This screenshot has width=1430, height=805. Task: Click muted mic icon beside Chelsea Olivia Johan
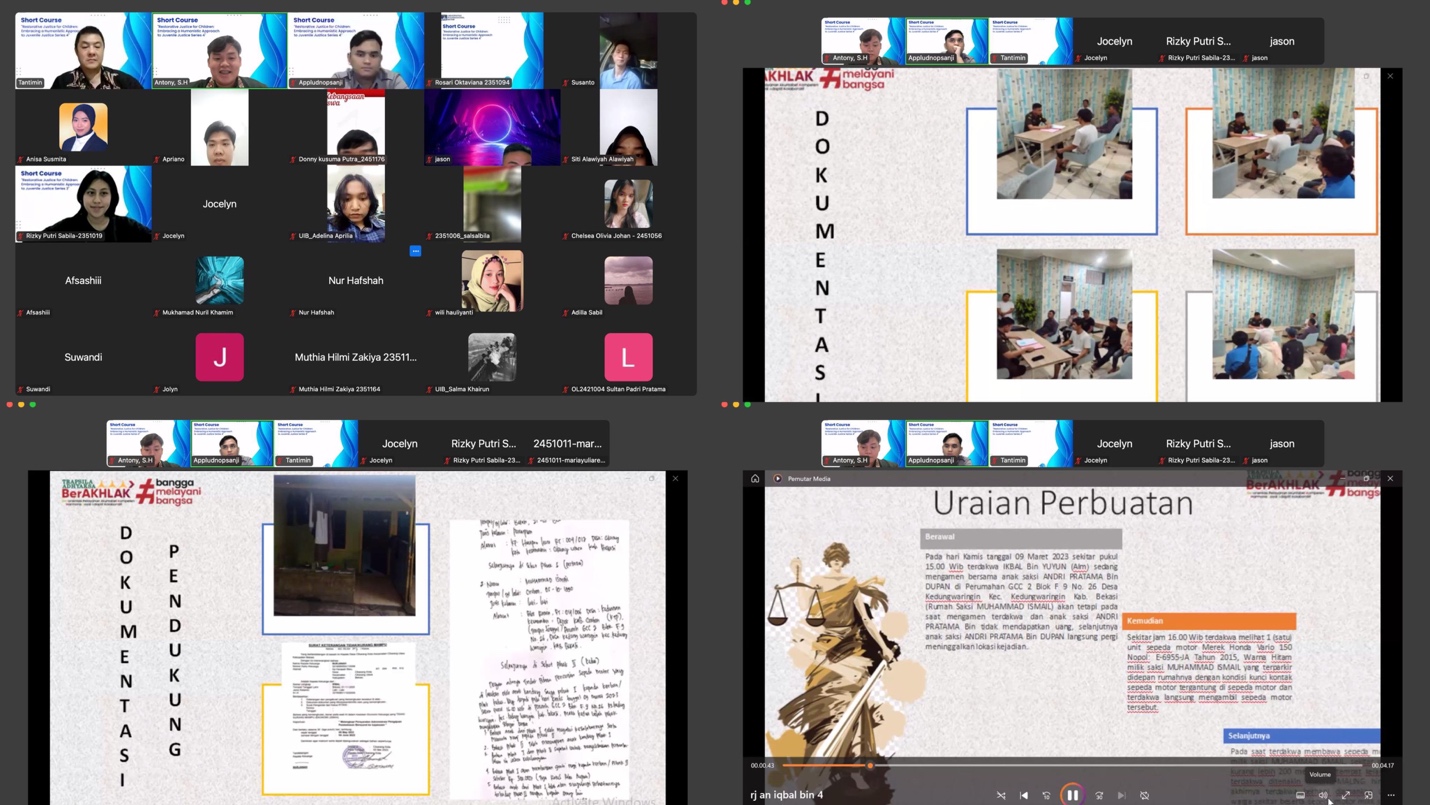[x=566, y=236]
